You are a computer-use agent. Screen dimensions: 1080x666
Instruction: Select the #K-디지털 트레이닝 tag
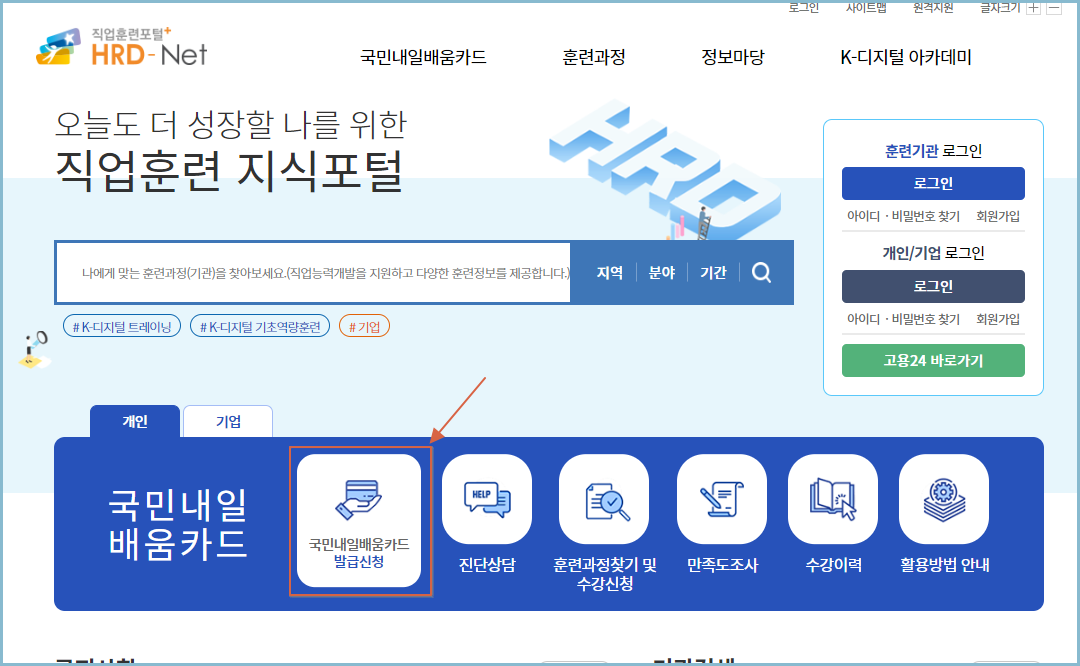click(121, 325)
